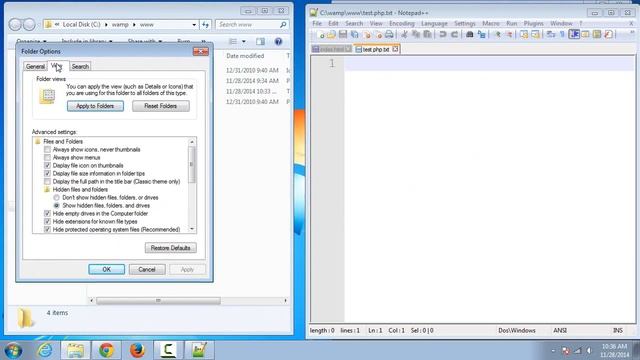Toggle synchronized vertical scrolling icon
The height and width of the screenshot is (360, 640).
524,35
